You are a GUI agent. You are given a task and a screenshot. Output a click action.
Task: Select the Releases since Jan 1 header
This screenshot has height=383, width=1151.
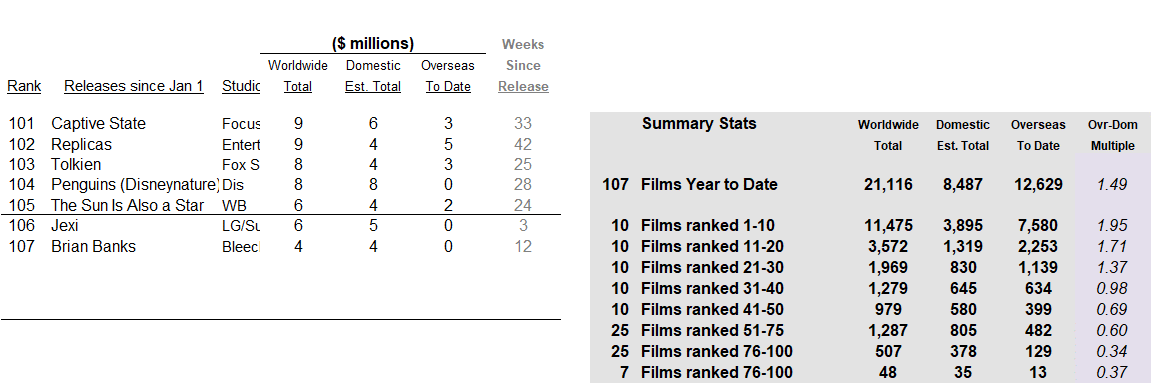click(x=134, y=87)
